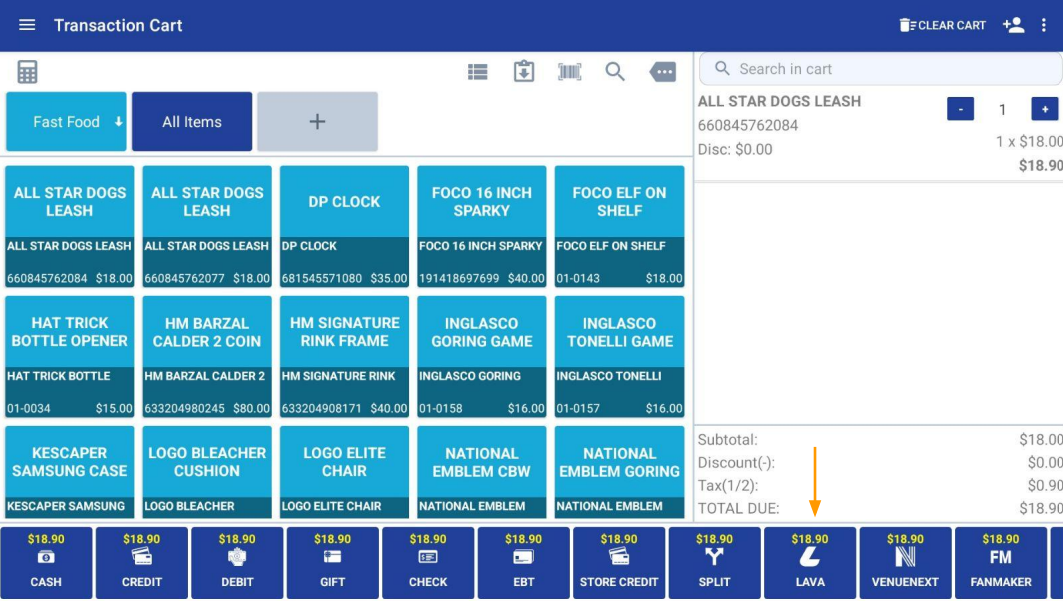Open the three-dot overflow menu
1063x601 pixels.
click(1044, 25)
